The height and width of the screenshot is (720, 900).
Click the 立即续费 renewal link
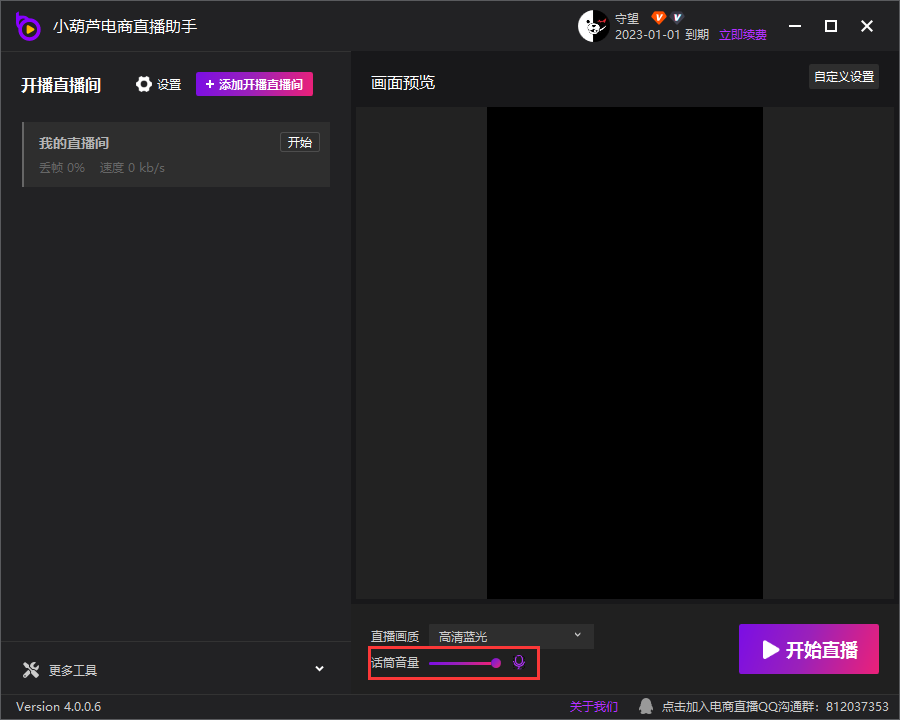(743, 35)
